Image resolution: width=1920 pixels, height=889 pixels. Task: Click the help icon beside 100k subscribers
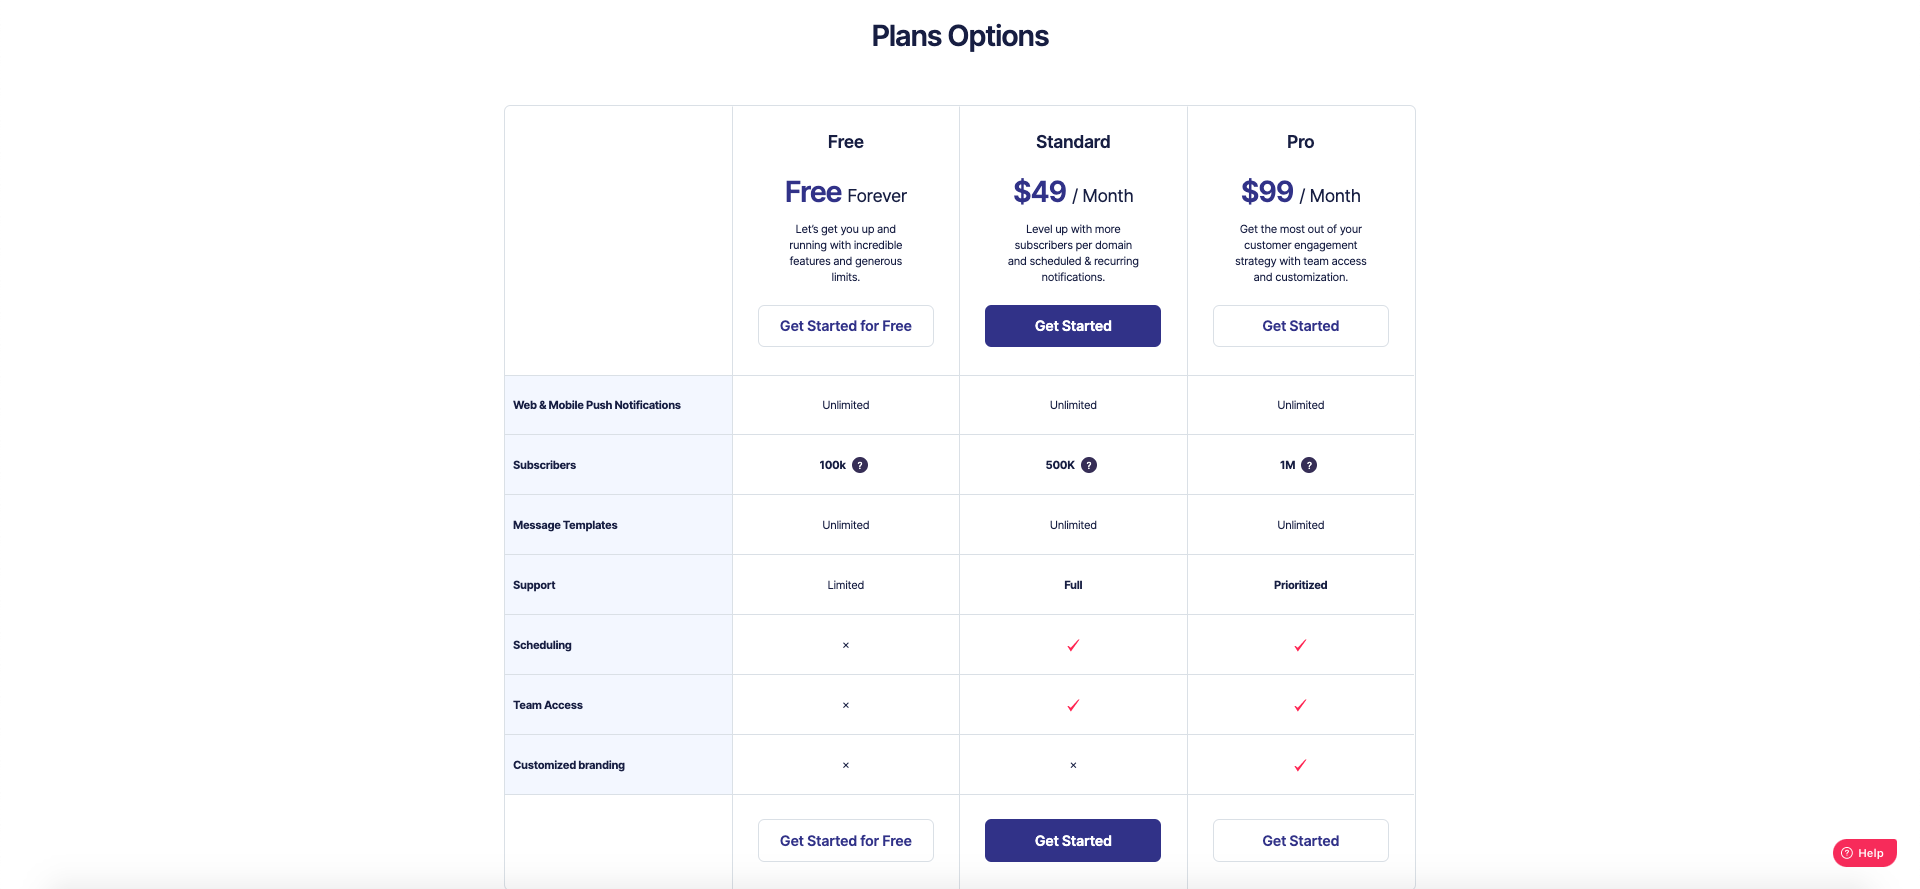pos(860,465)
